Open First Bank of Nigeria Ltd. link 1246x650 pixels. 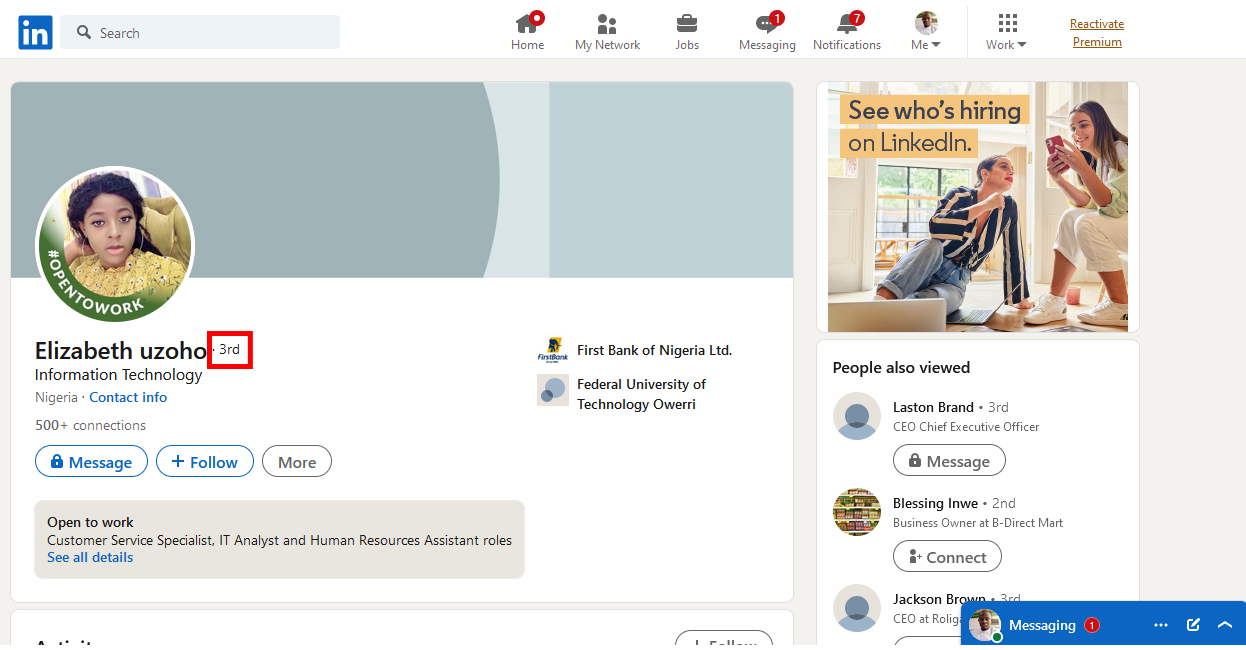click(654, 350)
